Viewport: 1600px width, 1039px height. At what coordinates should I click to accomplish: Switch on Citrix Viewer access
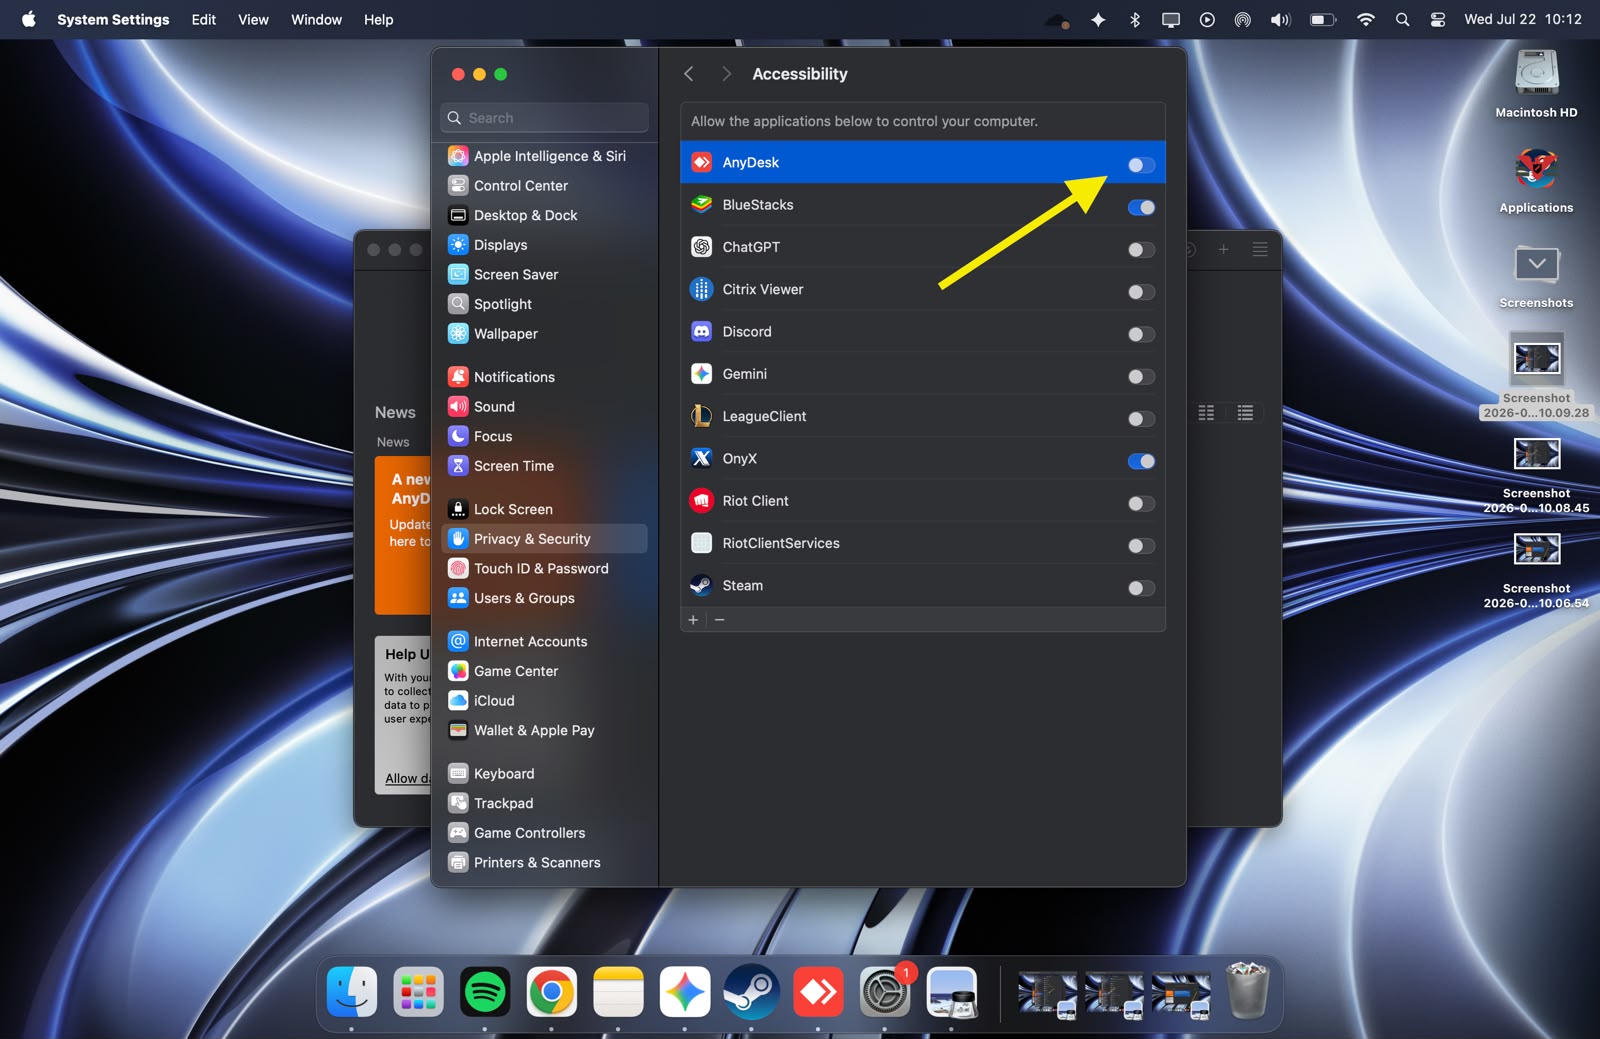[x=1141, y=292]
